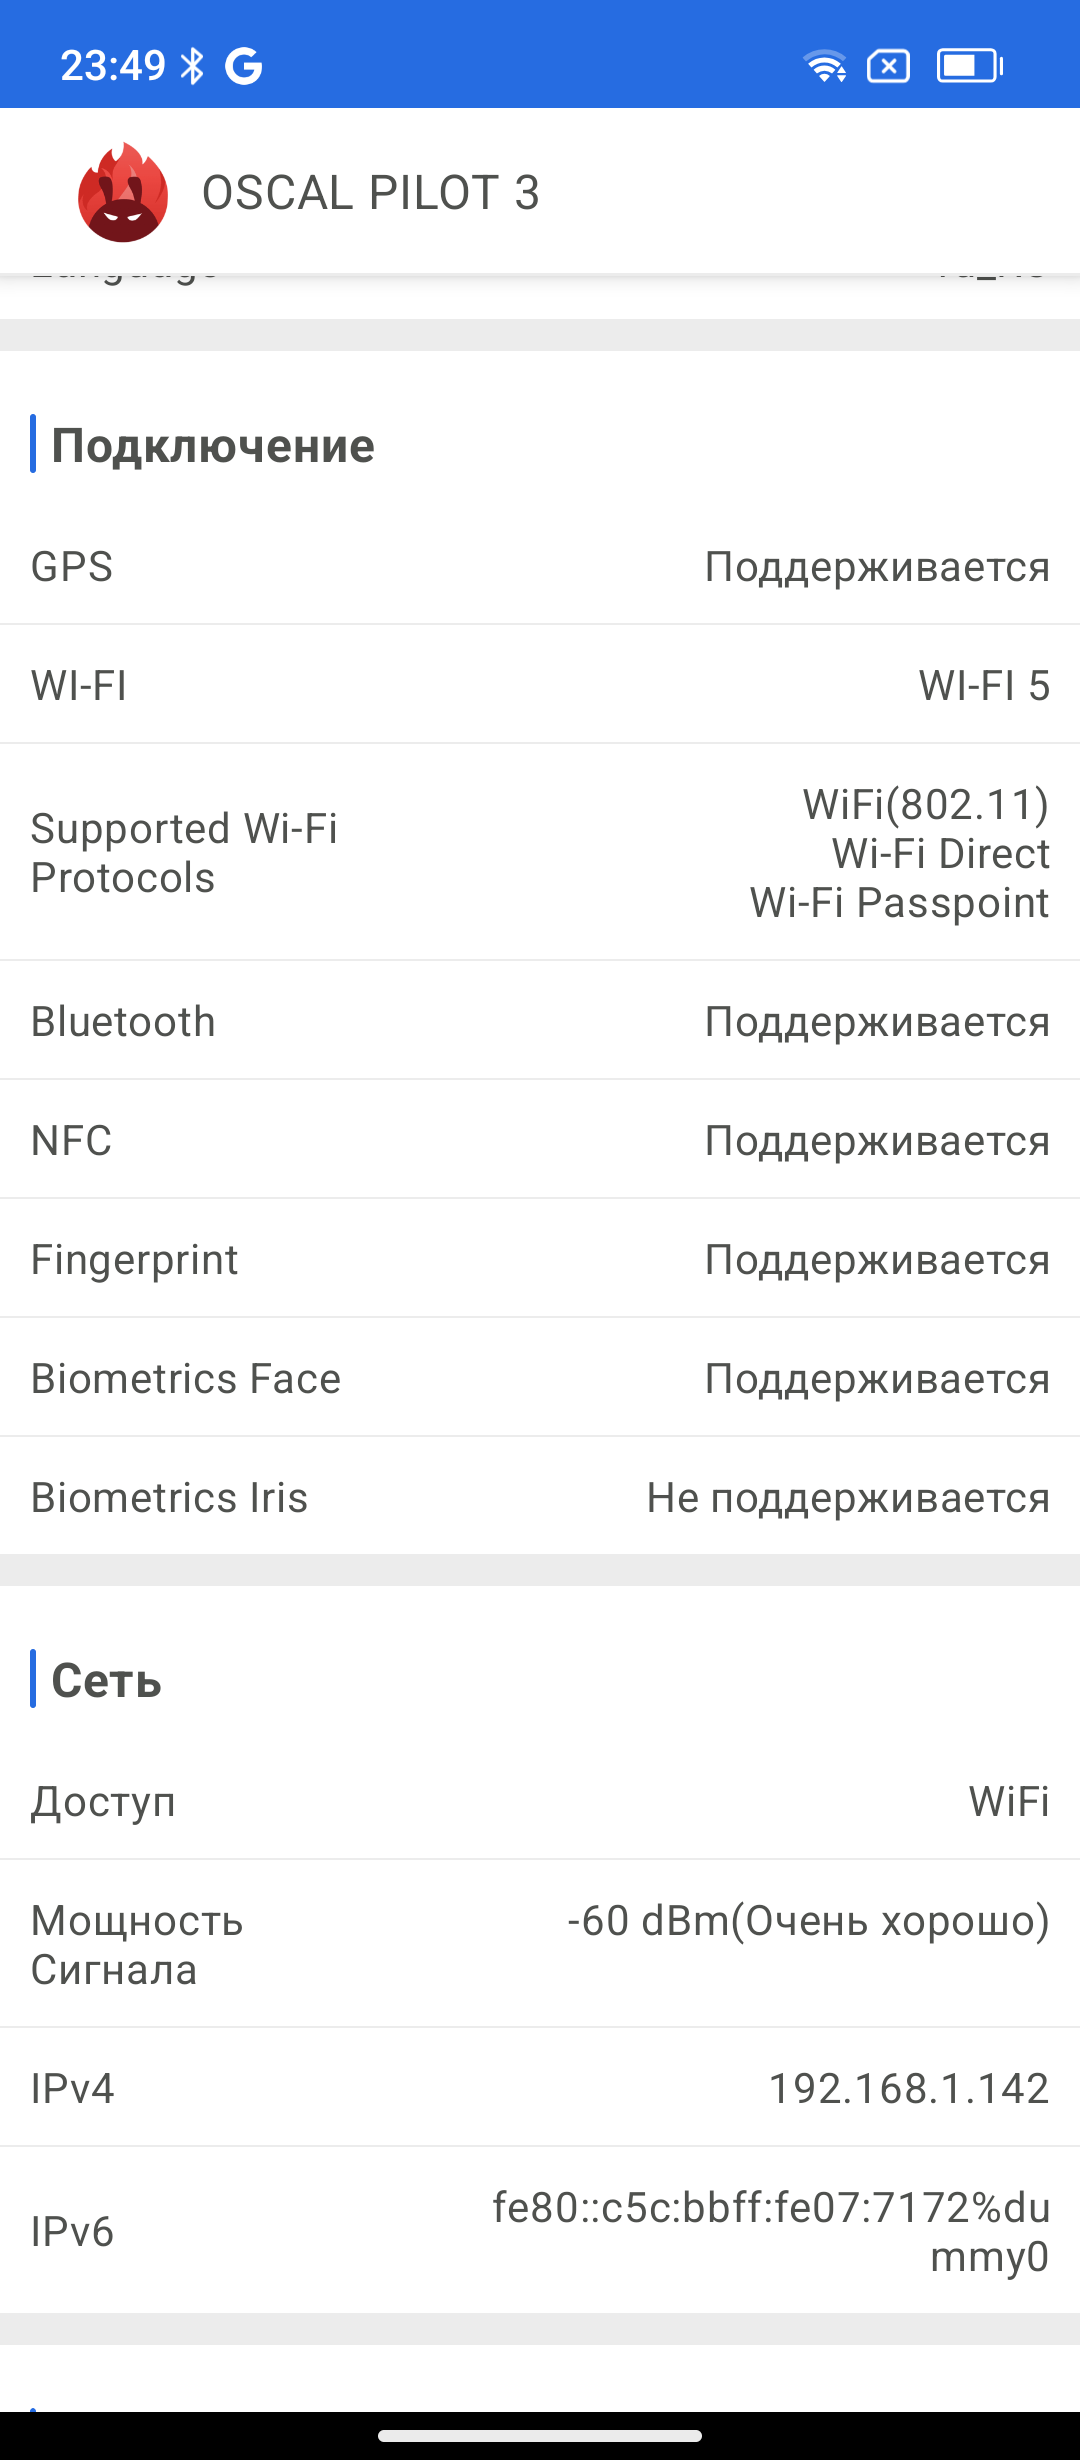Tap the Bluetooth status bar icon
The height and width of the screenshot is (2460, 1080).
[x=192, y=66]
